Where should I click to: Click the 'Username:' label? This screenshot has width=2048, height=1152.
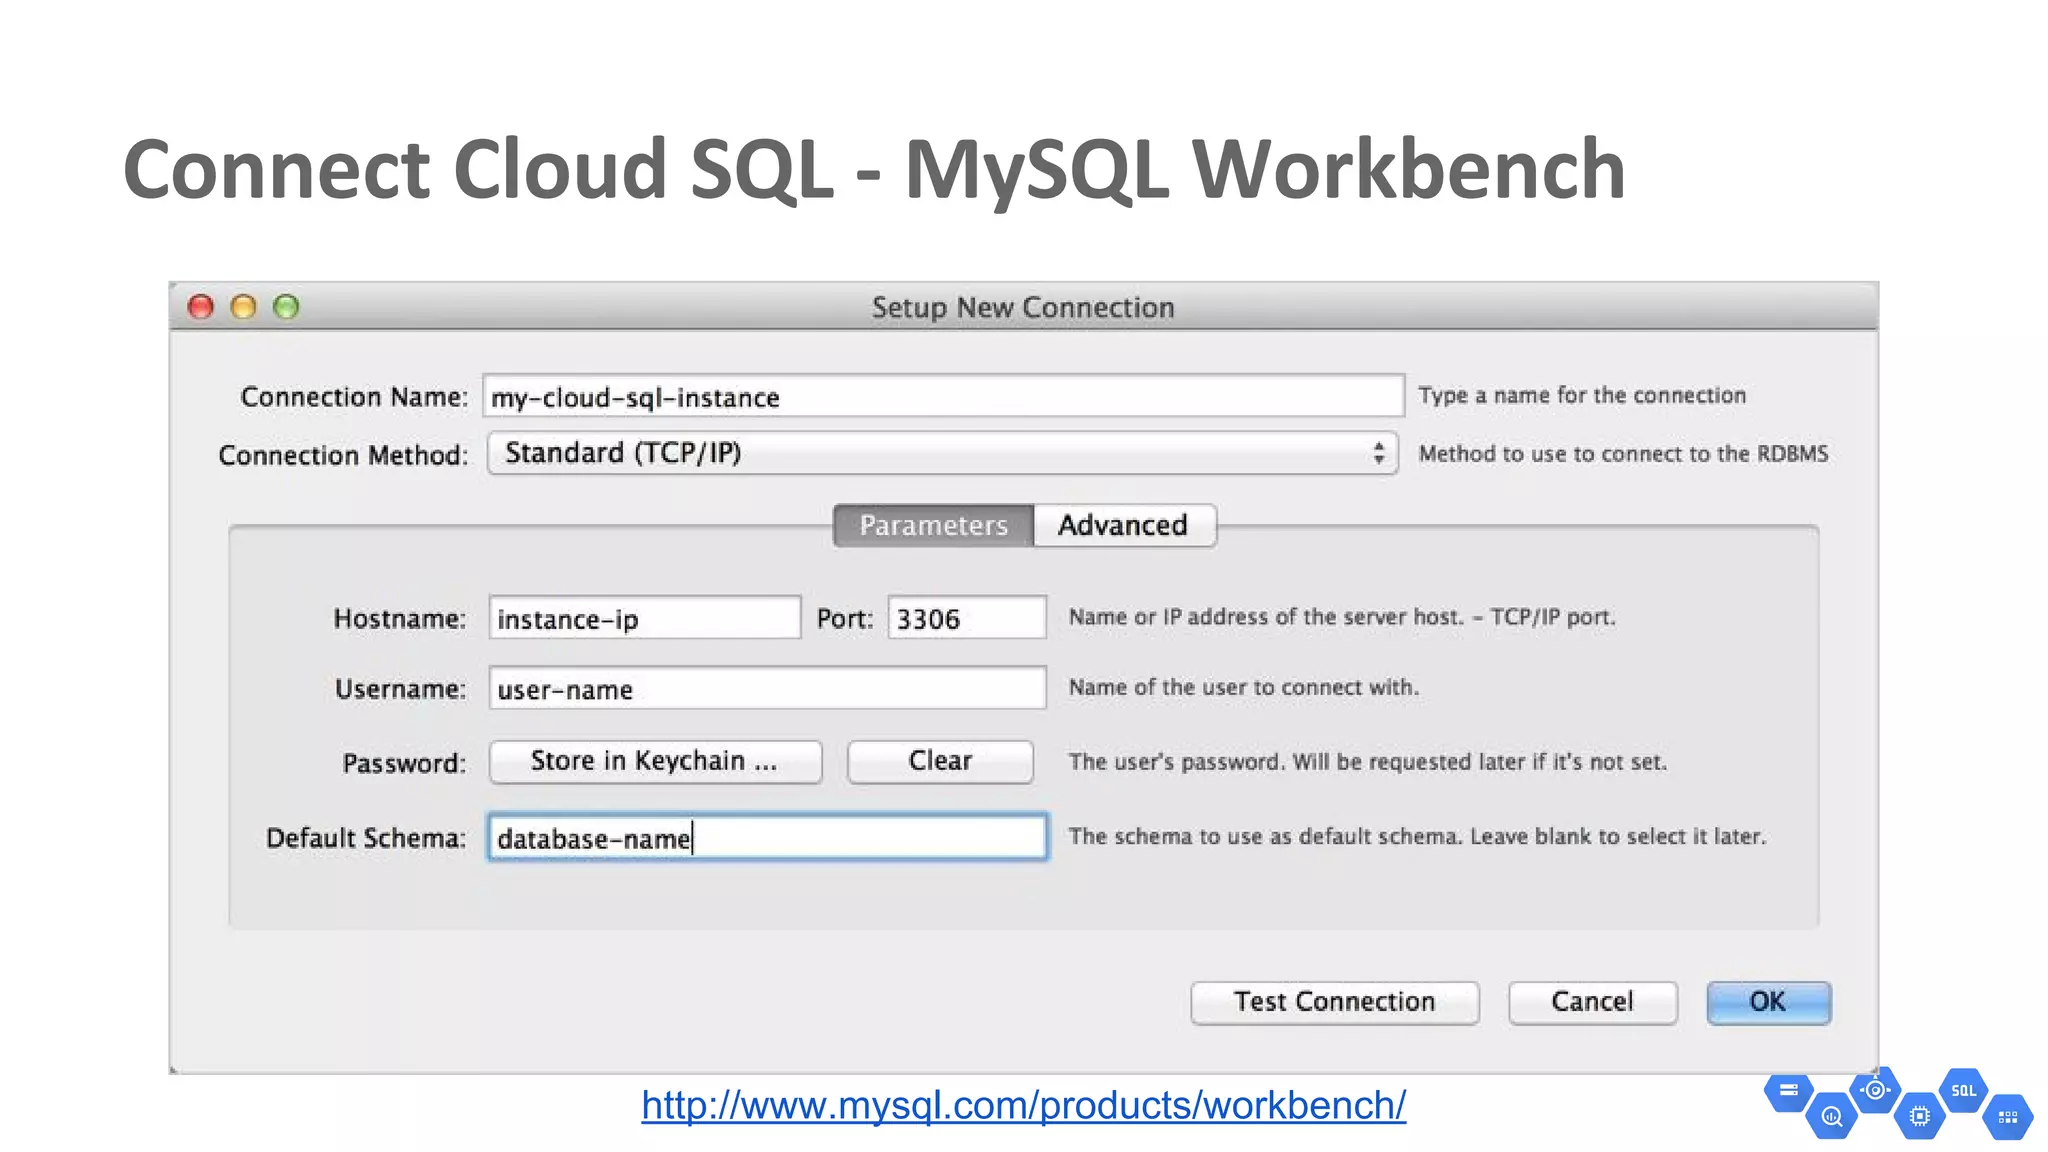click(x=400, y=689)
